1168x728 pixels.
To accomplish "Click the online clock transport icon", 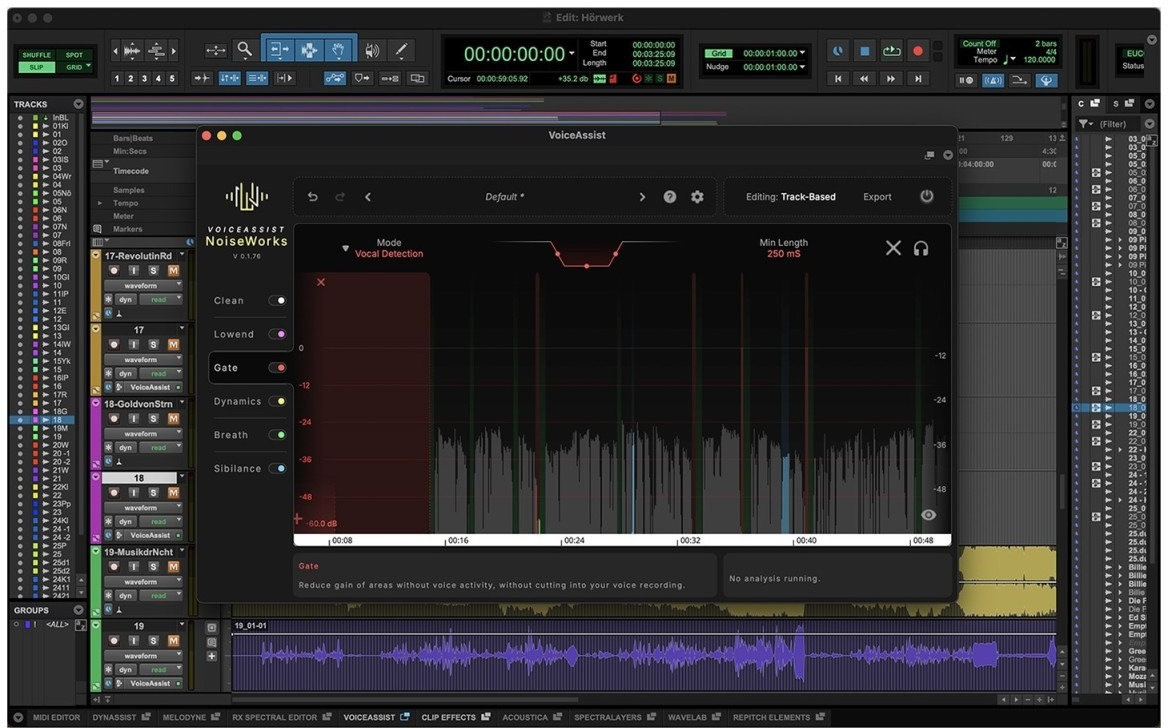I will point(838,51).
